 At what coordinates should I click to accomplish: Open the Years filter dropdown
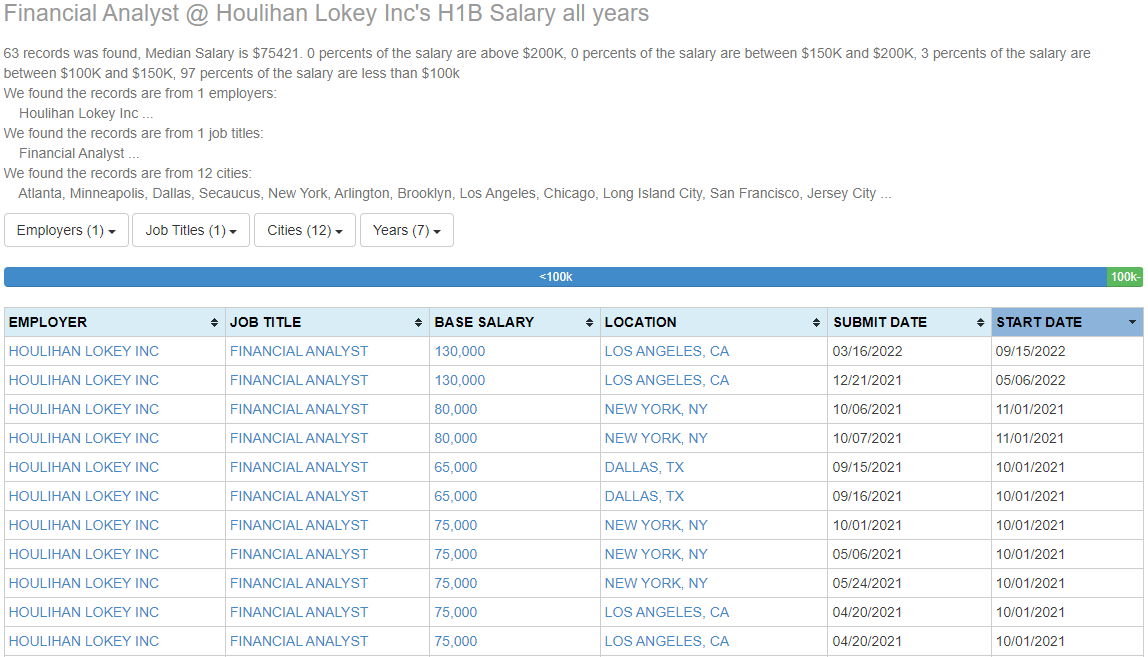[407, 230]
